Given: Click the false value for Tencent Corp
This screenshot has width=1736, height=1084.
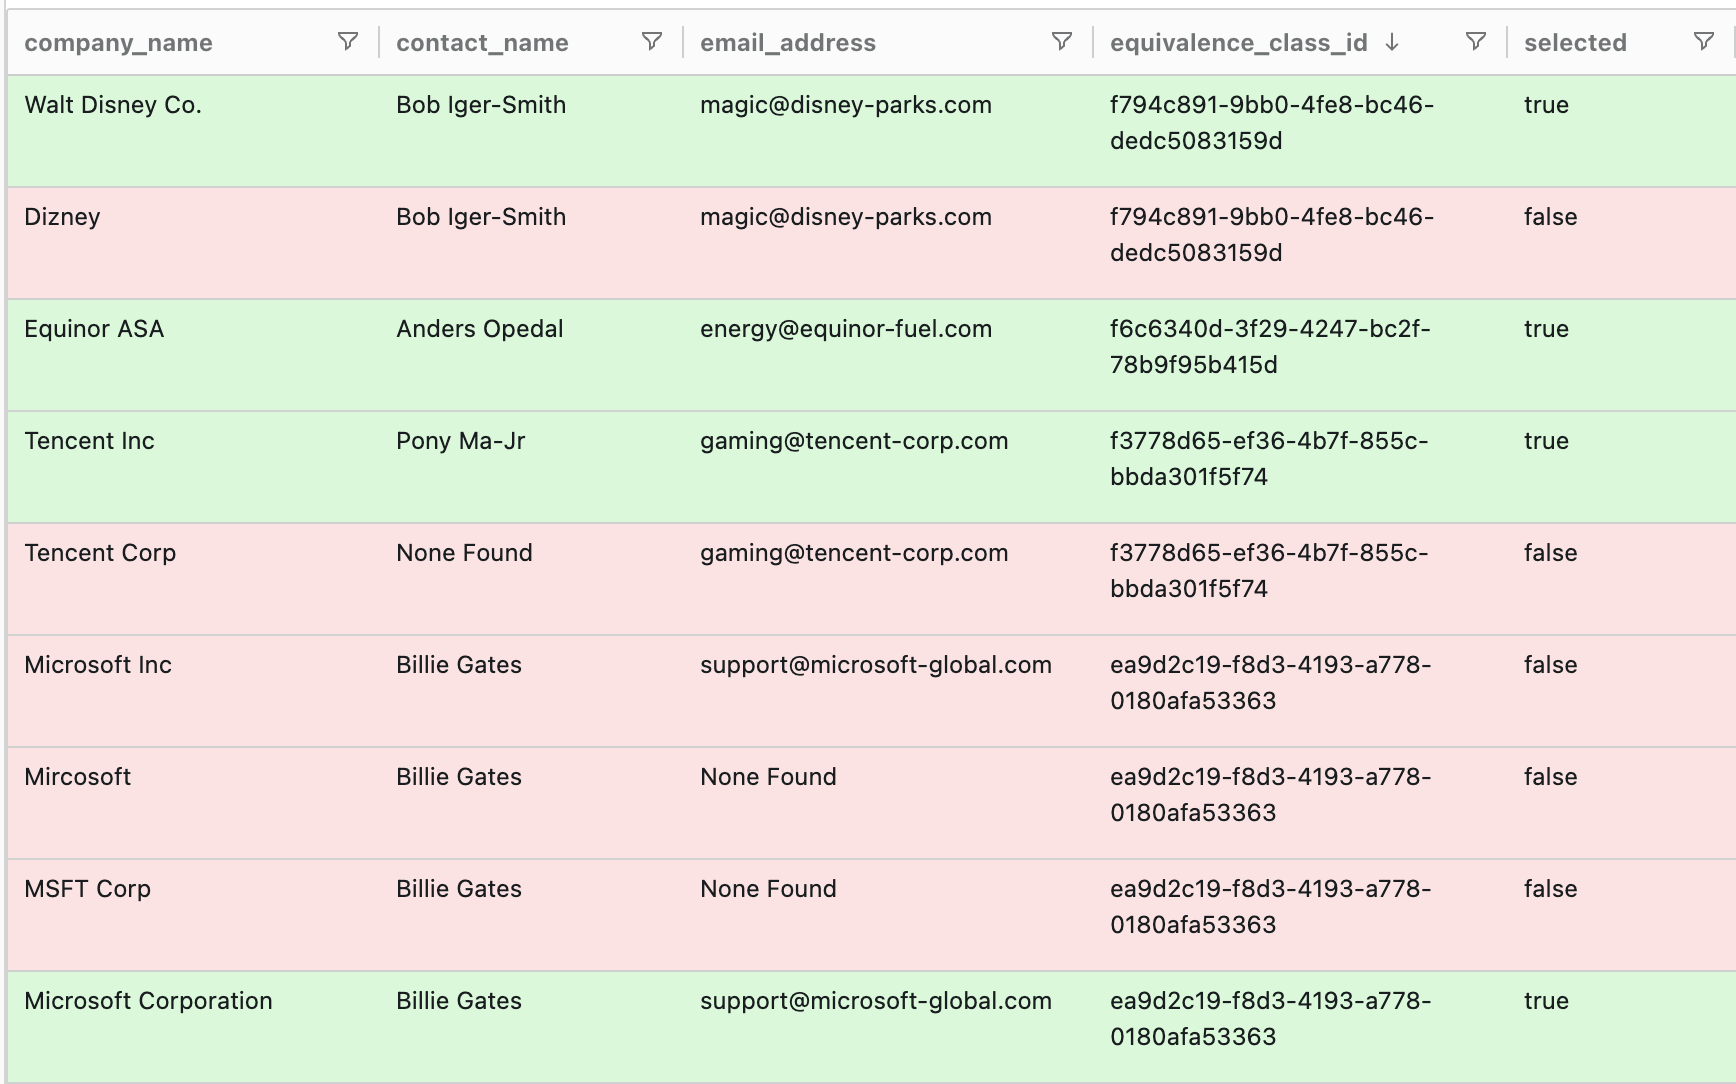Looking at the screenshot, I should [1550, 552].
